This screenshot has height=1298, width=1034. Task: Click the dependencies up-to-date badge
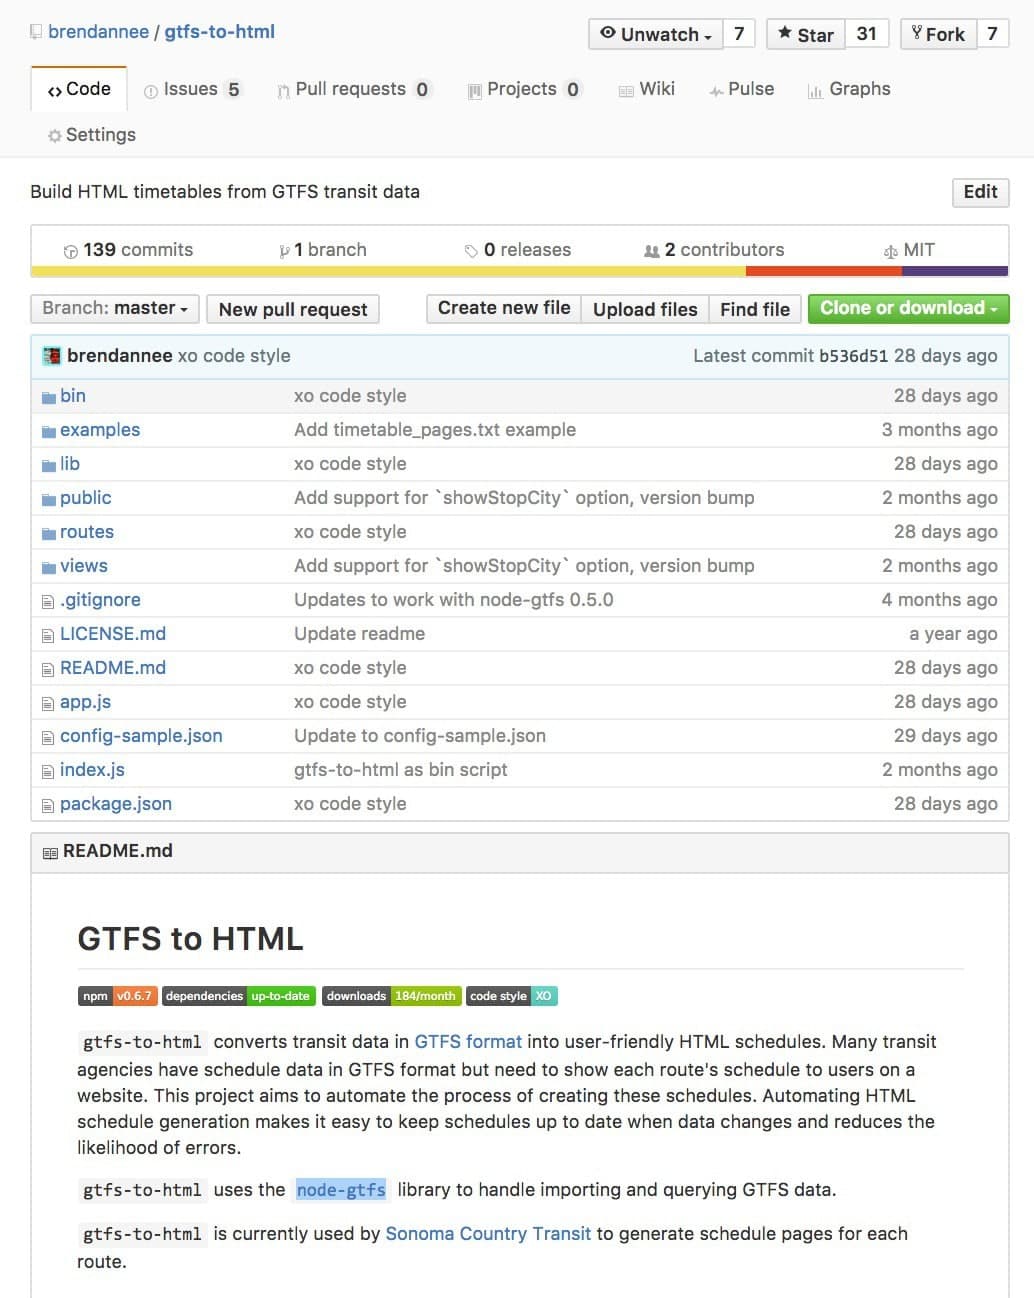[239, 996]
